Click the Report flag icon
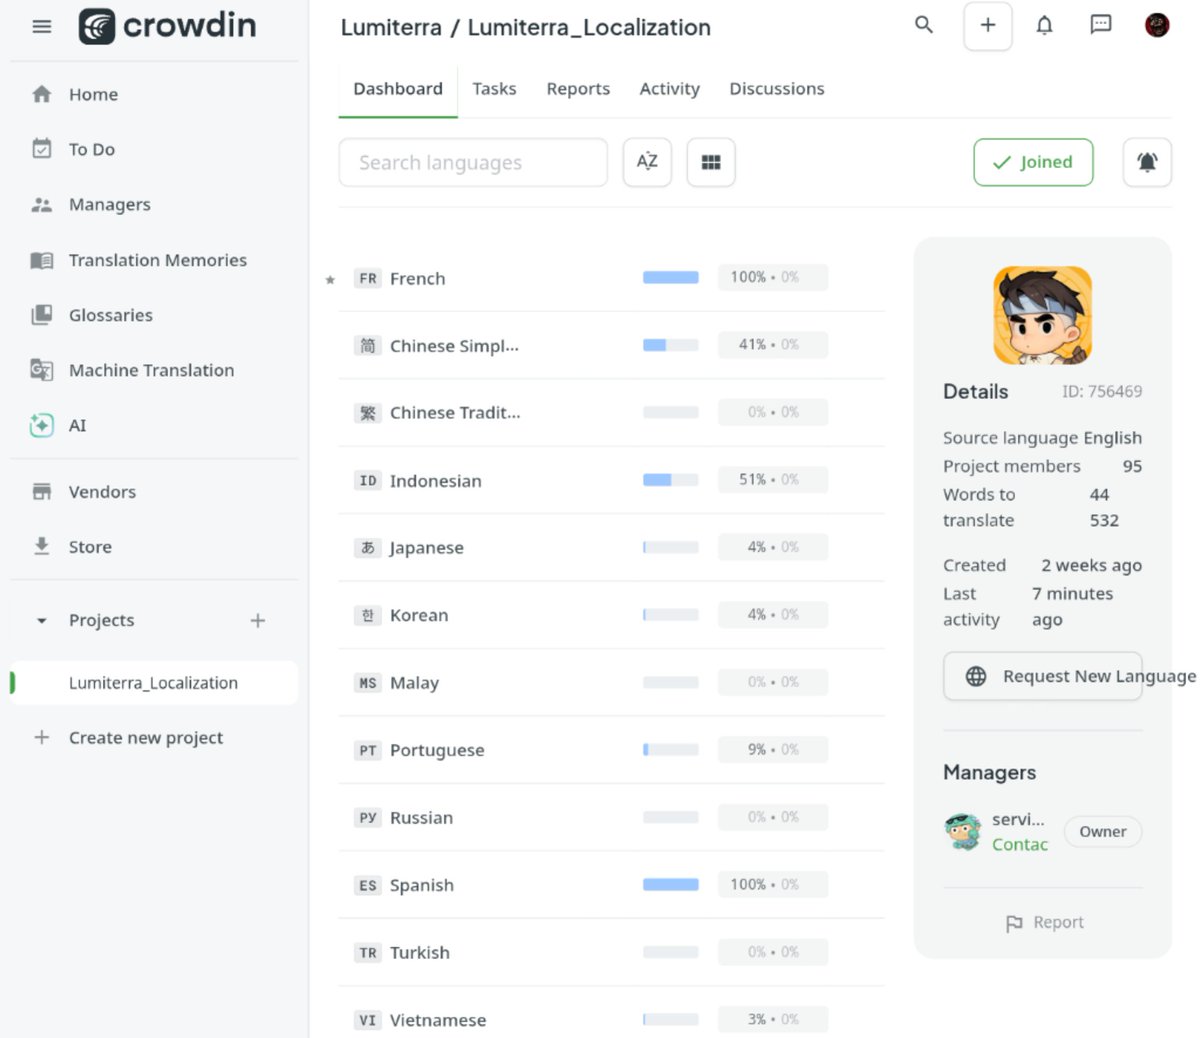1200x1038 pixels. pyautogui.click(x=1014, y=923)
